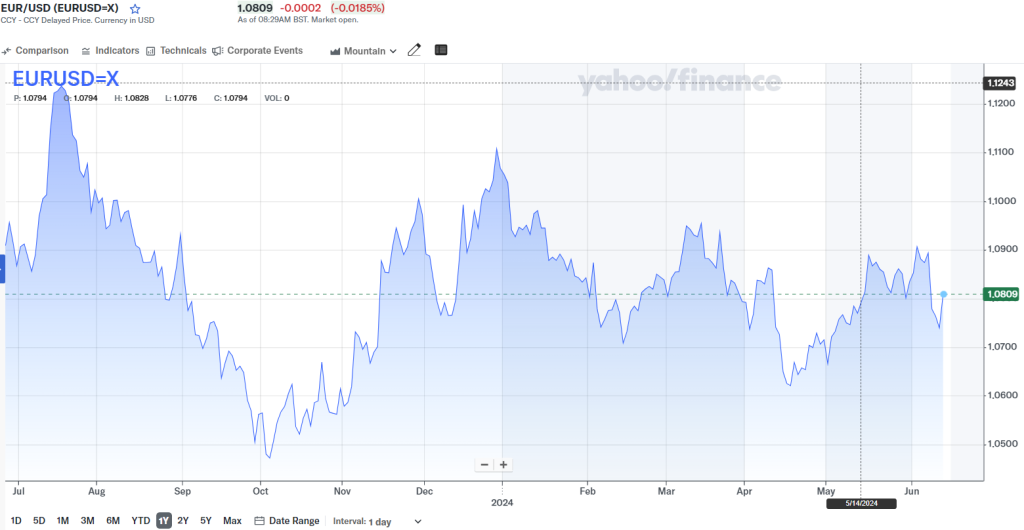The height and width of the screenshot is (530, 1024).
Task: Open the Comparison tool
Action: tap(36, 51)
